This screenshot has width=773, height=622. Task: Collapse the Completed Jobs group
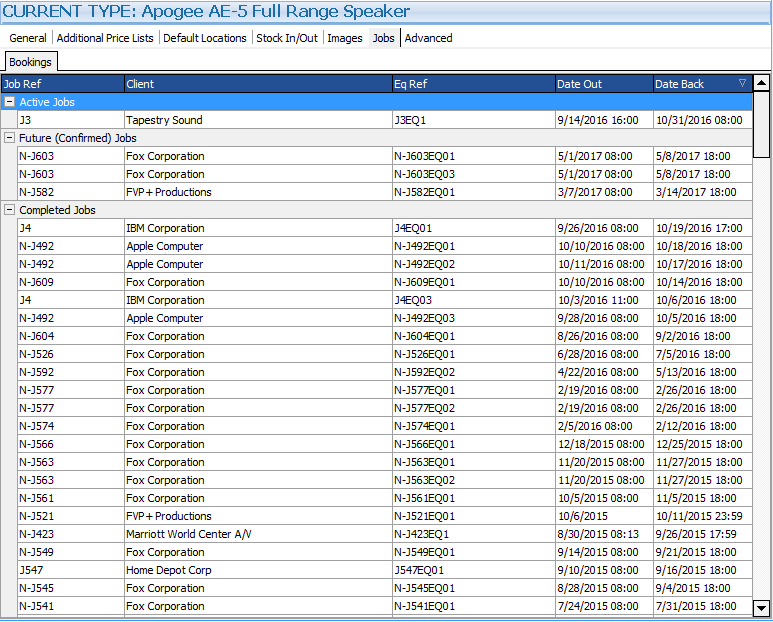tap(9, 210)
